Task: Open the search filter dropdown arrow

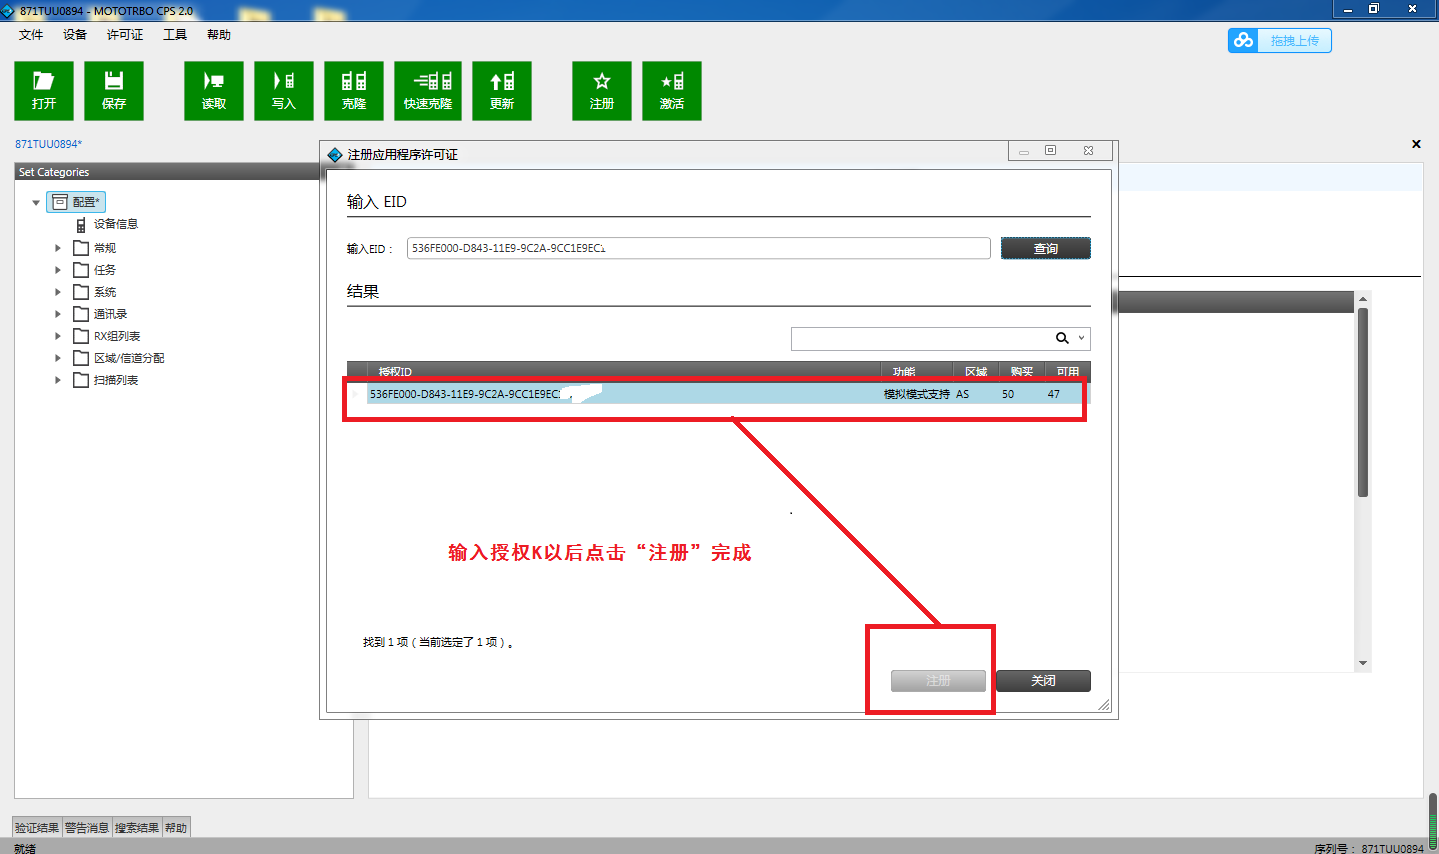Action: 1081,338
